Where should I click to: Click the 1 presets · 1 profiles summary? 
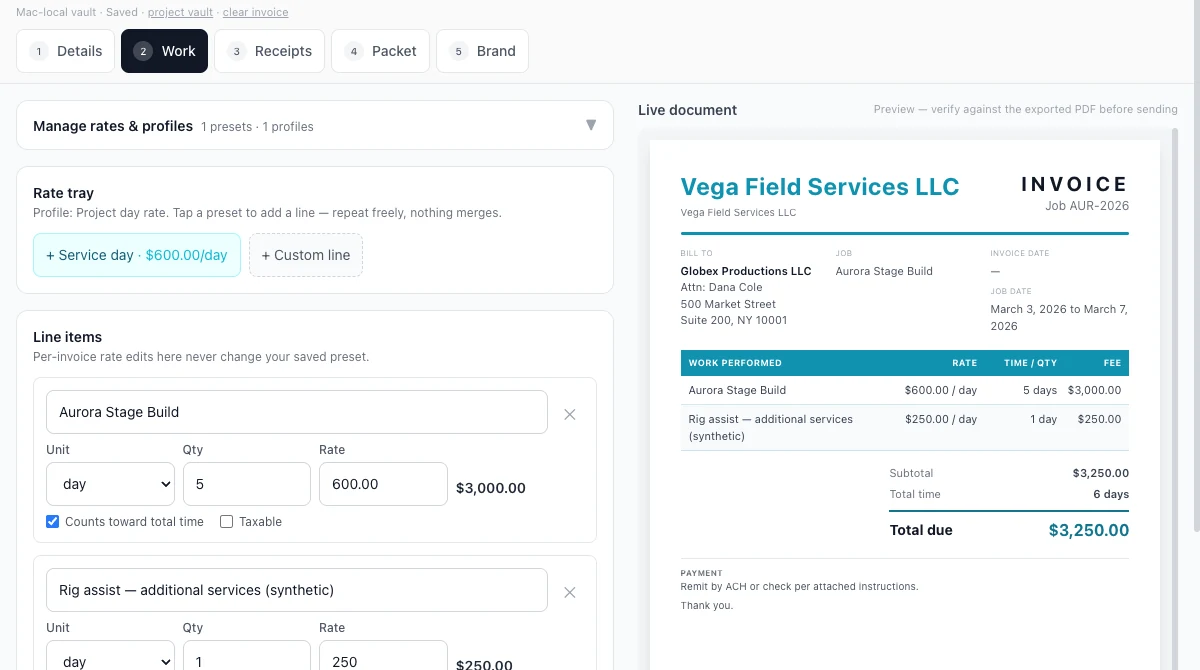click(257, 127)
